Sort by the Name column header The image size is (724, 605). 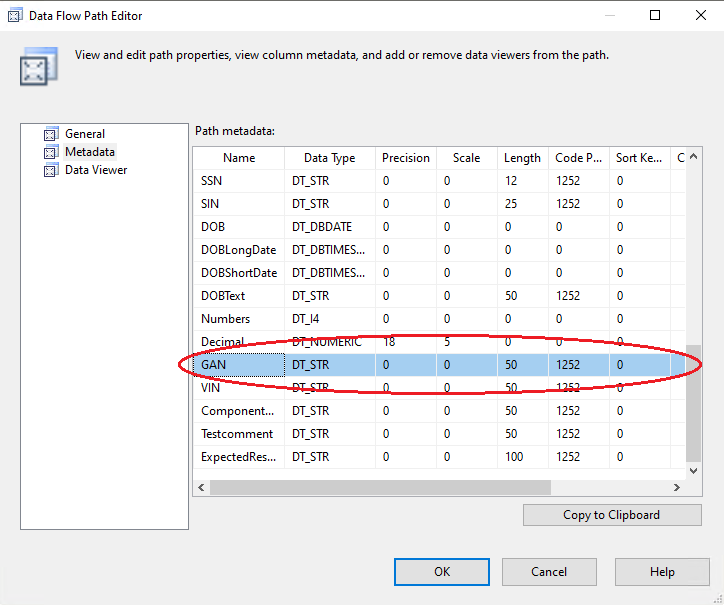point(239,158)
